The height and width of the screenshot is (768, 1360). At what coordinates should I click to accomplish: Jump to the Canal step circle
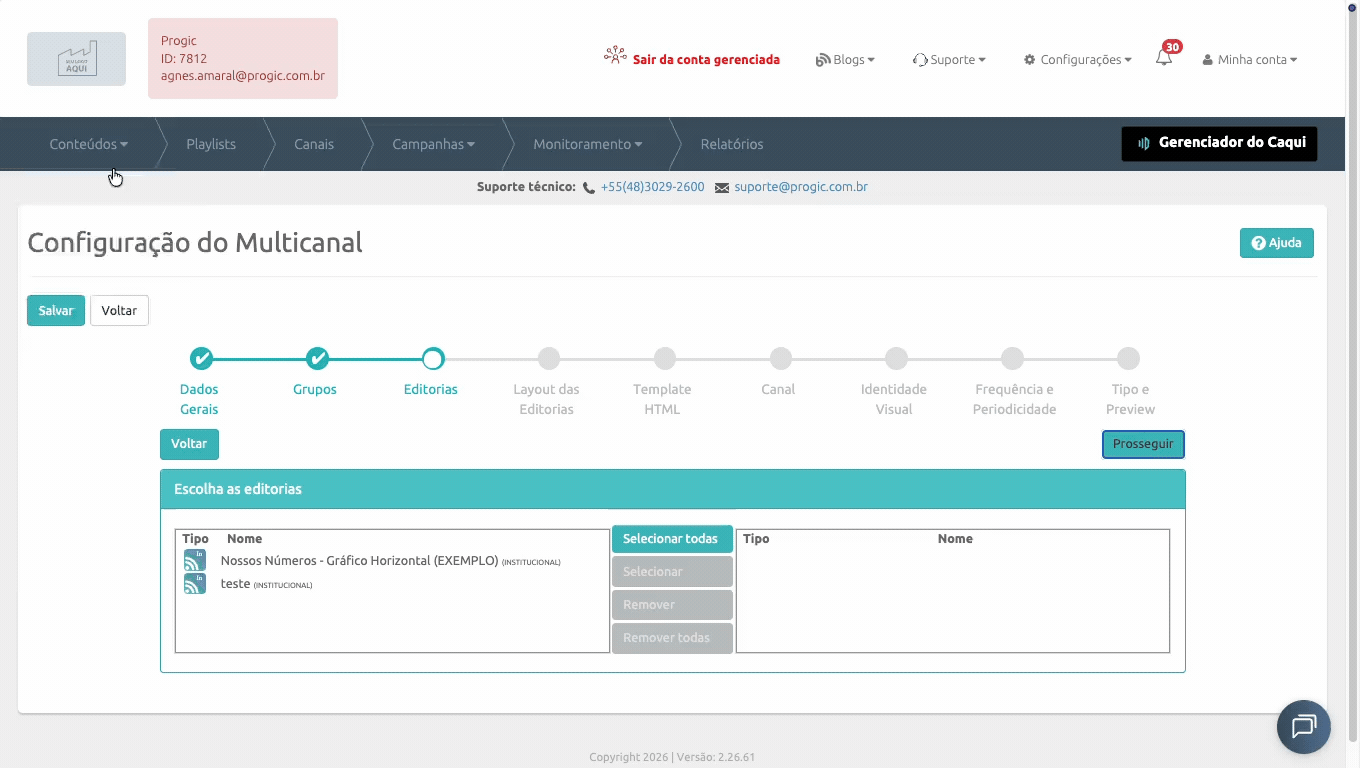[x=781, y=358]
